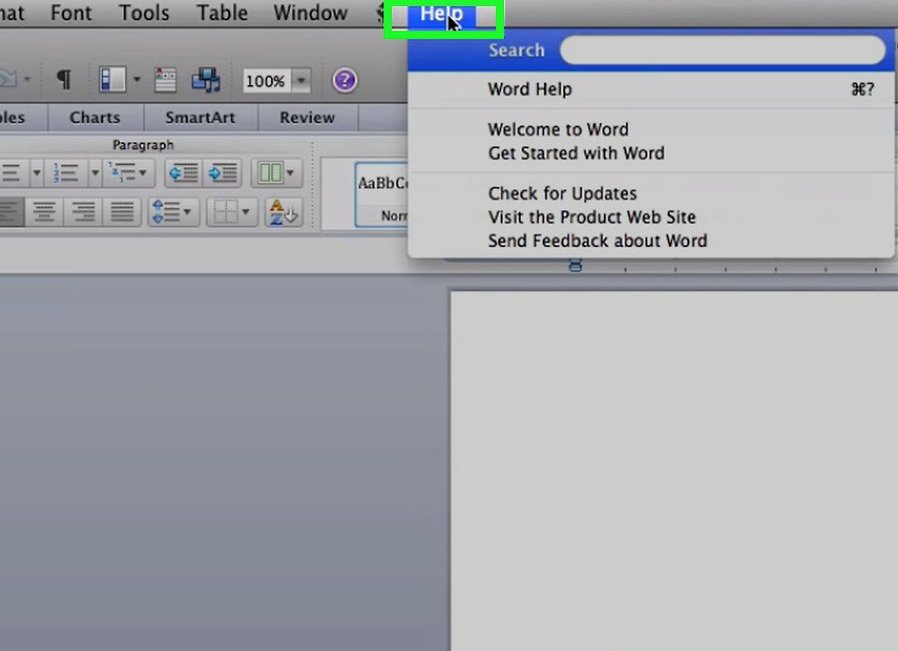The image size is (898, 651).
Task: Expand the columns dropdown arrow
Action: point(291,172)
